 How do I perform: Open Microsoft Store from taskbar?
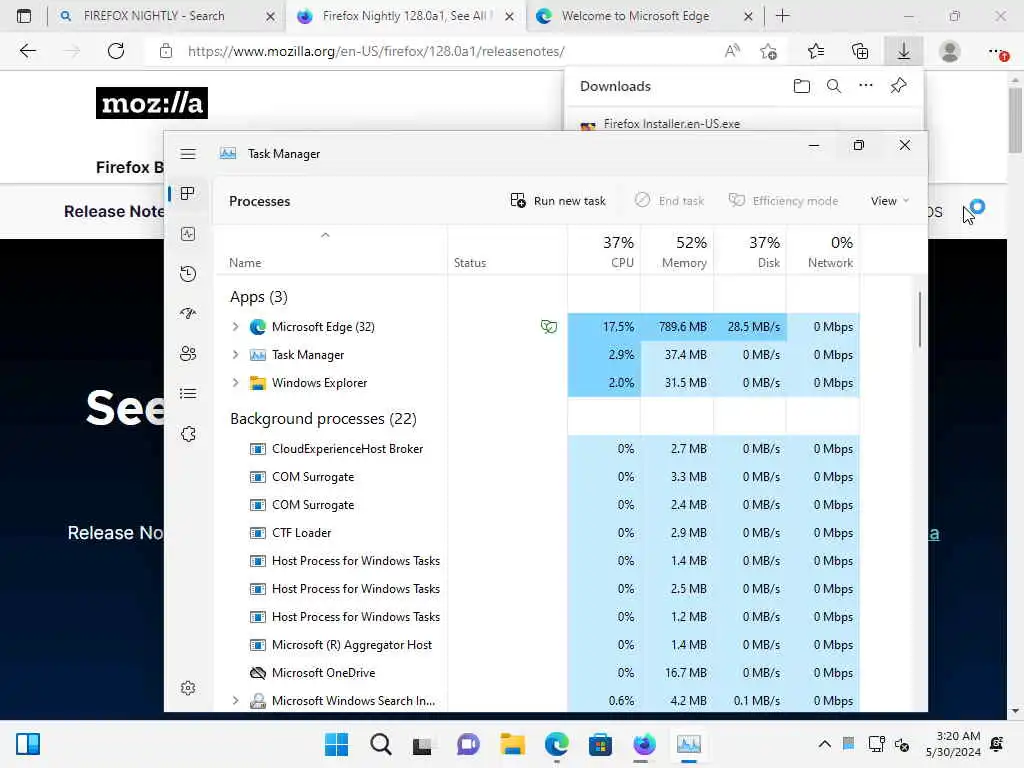[600, 744]
